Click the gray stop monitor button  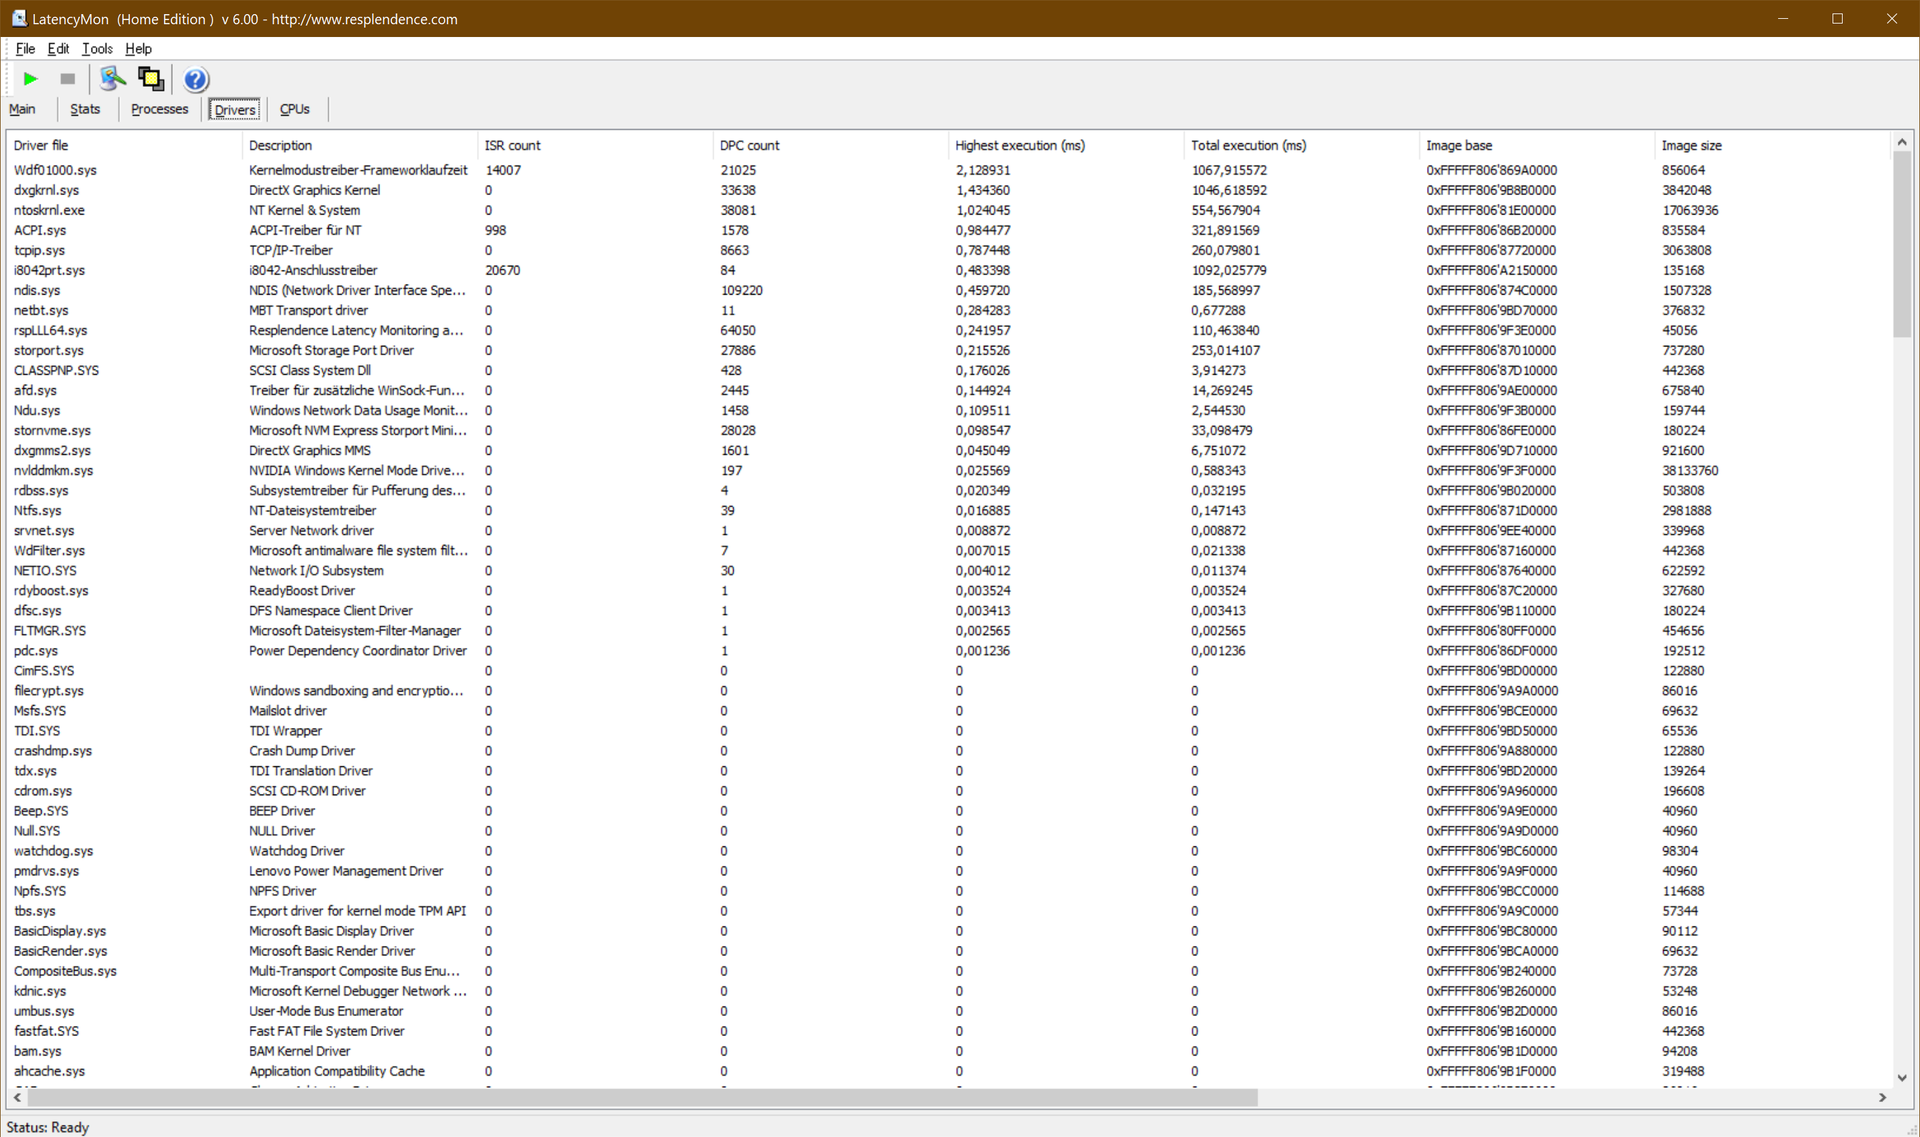pos(68,79)
